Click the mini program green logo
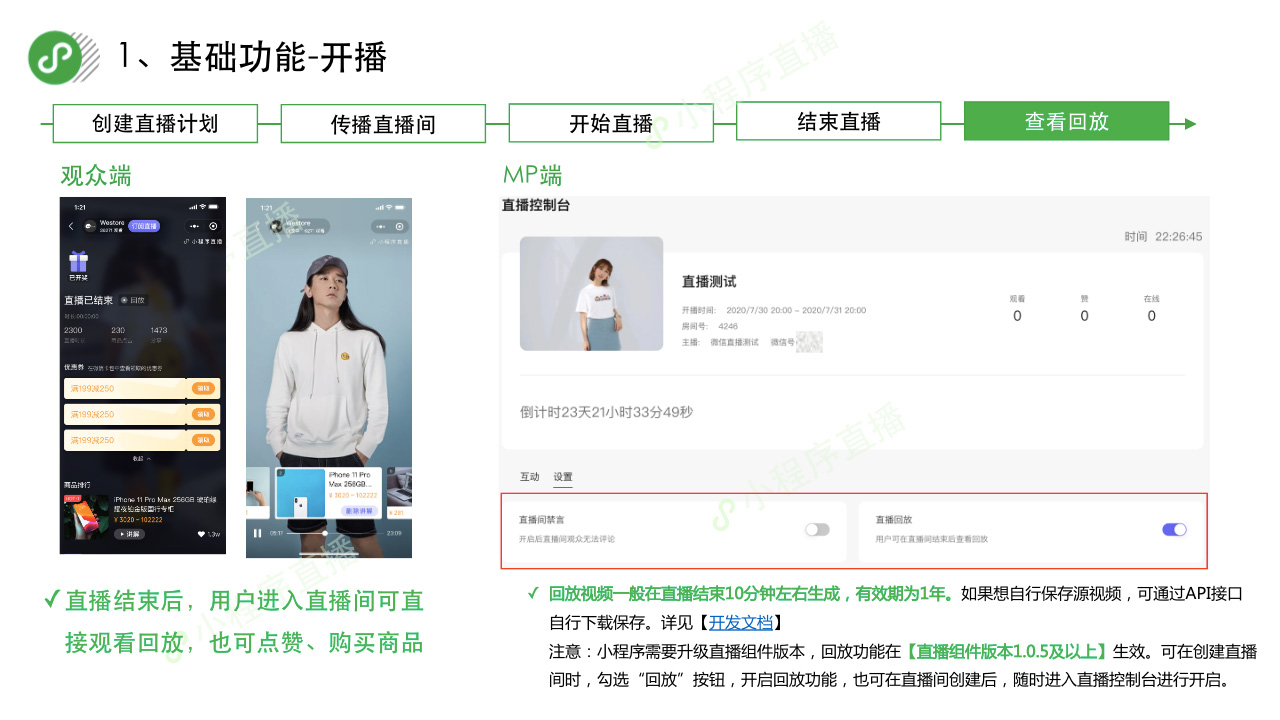Viewport: 1280px width, 720px height. (x=55, y=57)
